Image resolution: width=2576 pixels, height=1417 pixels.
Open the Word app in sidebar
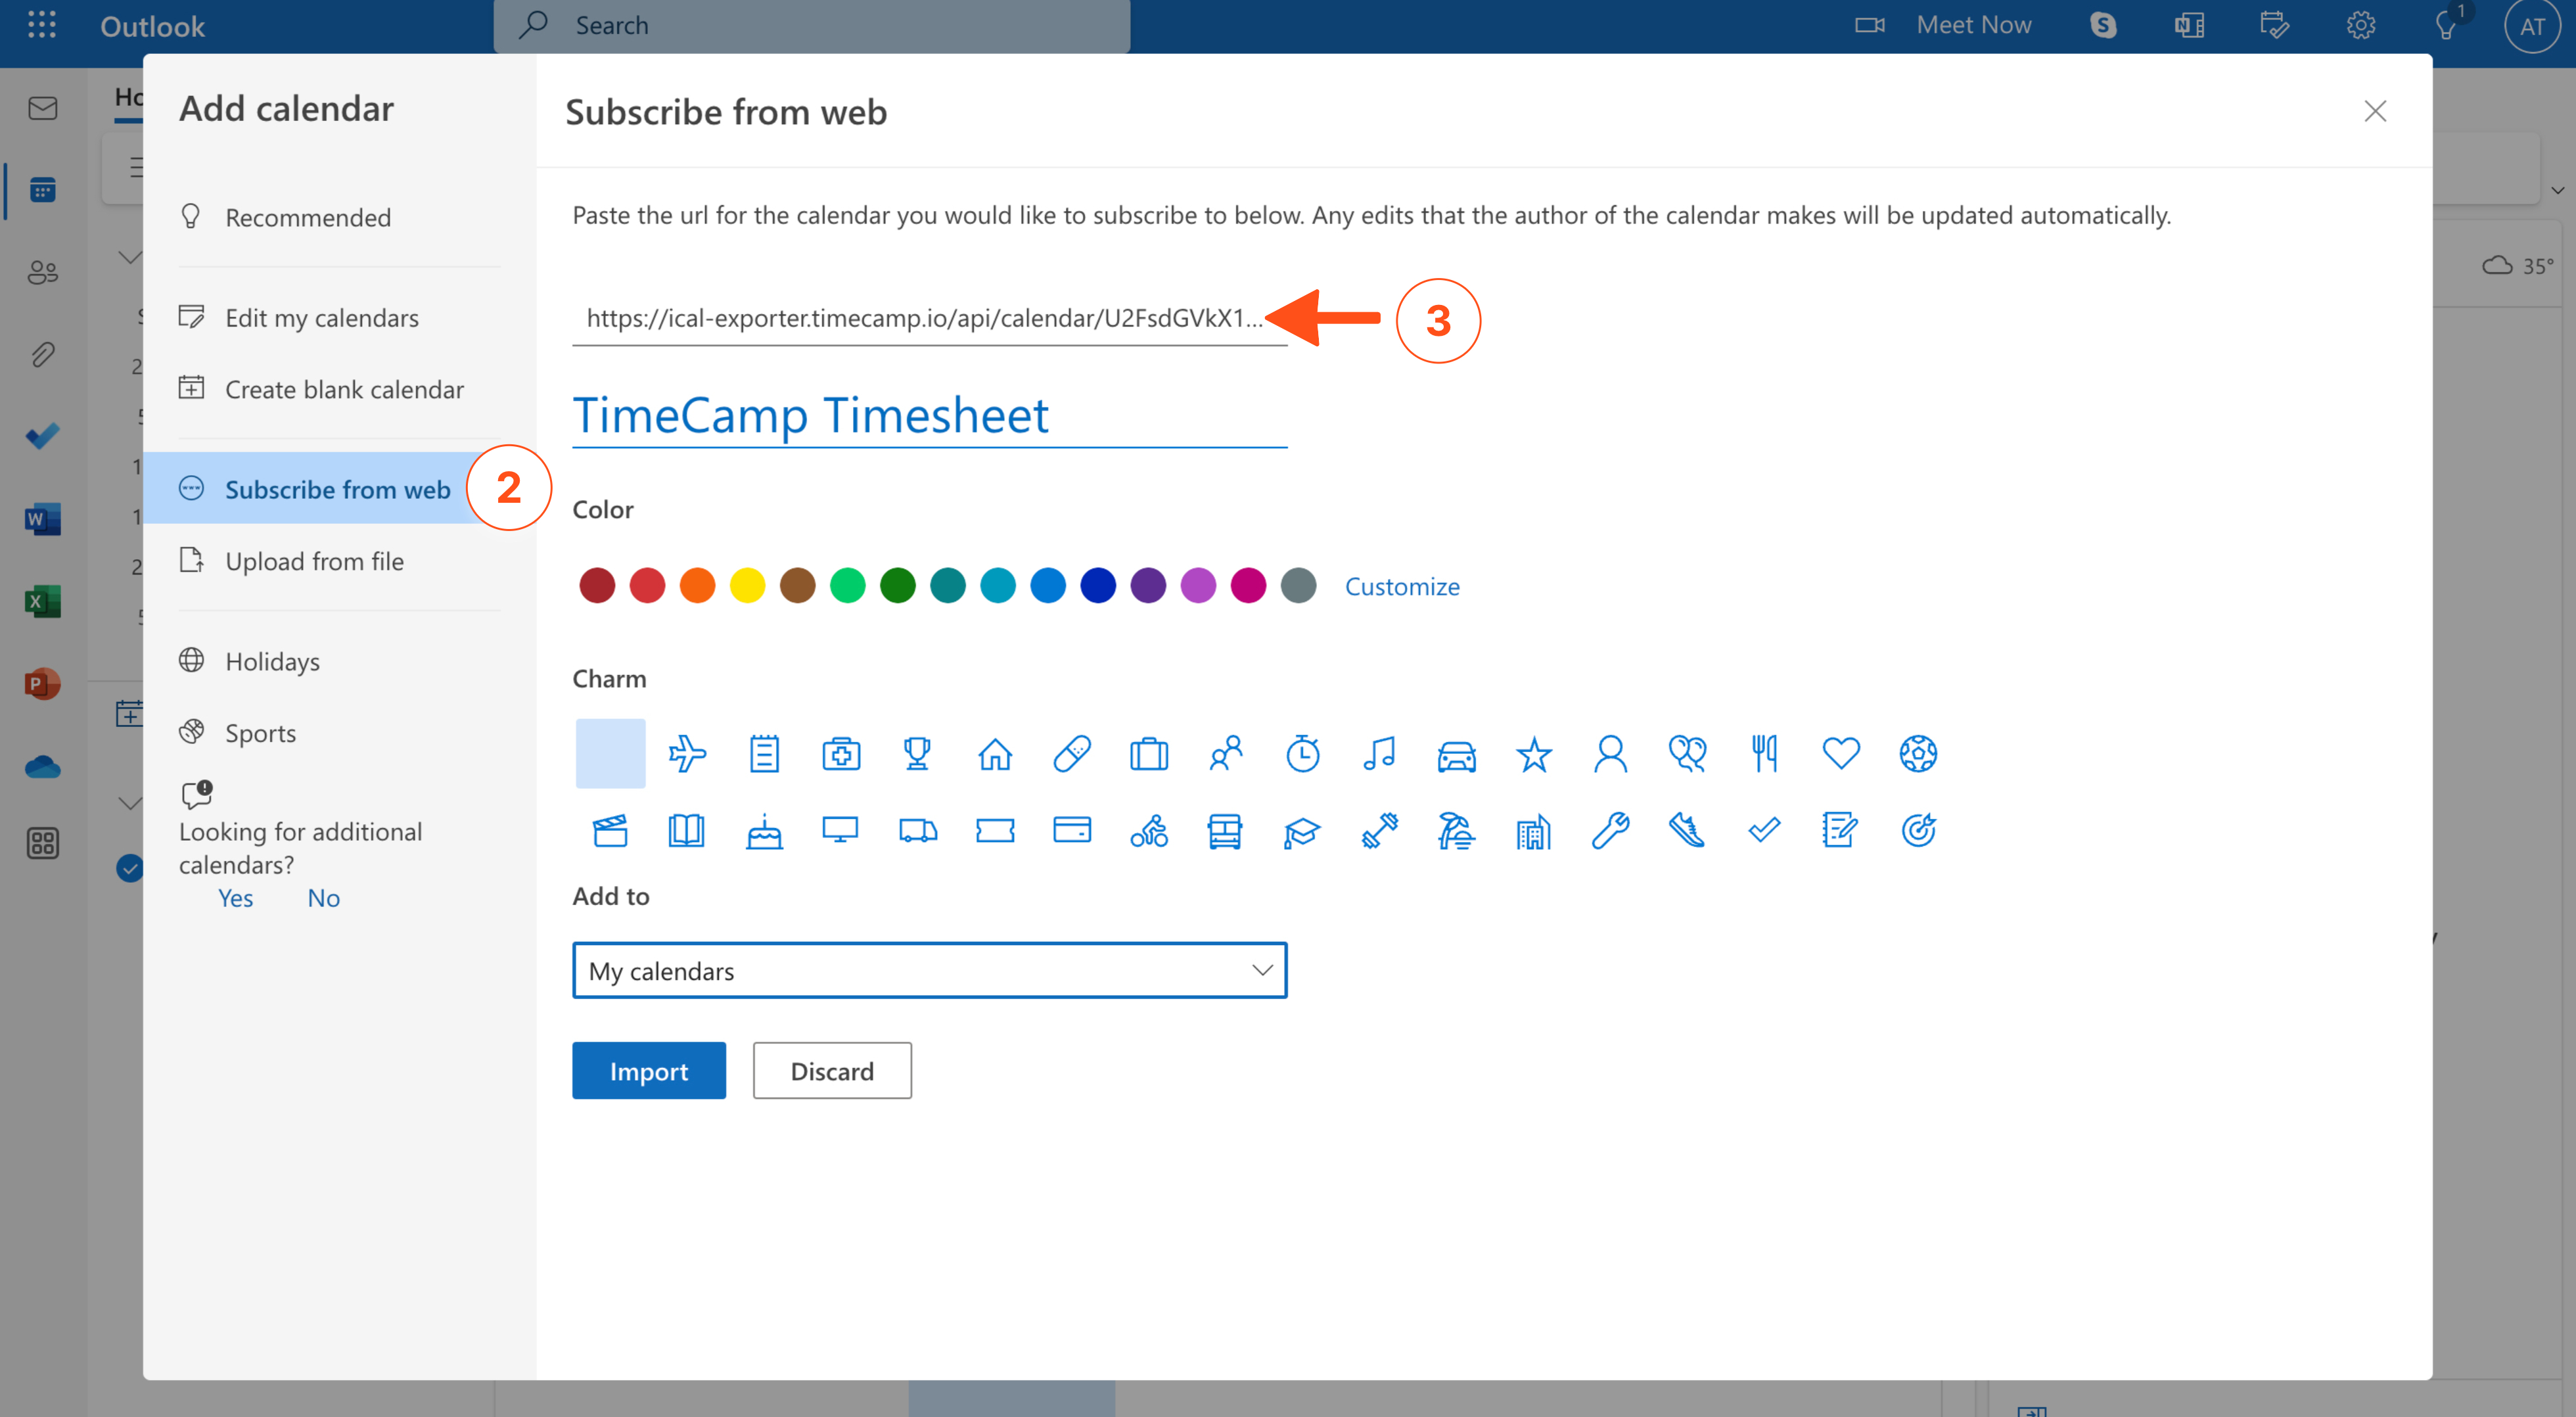(x=42, y=519)
